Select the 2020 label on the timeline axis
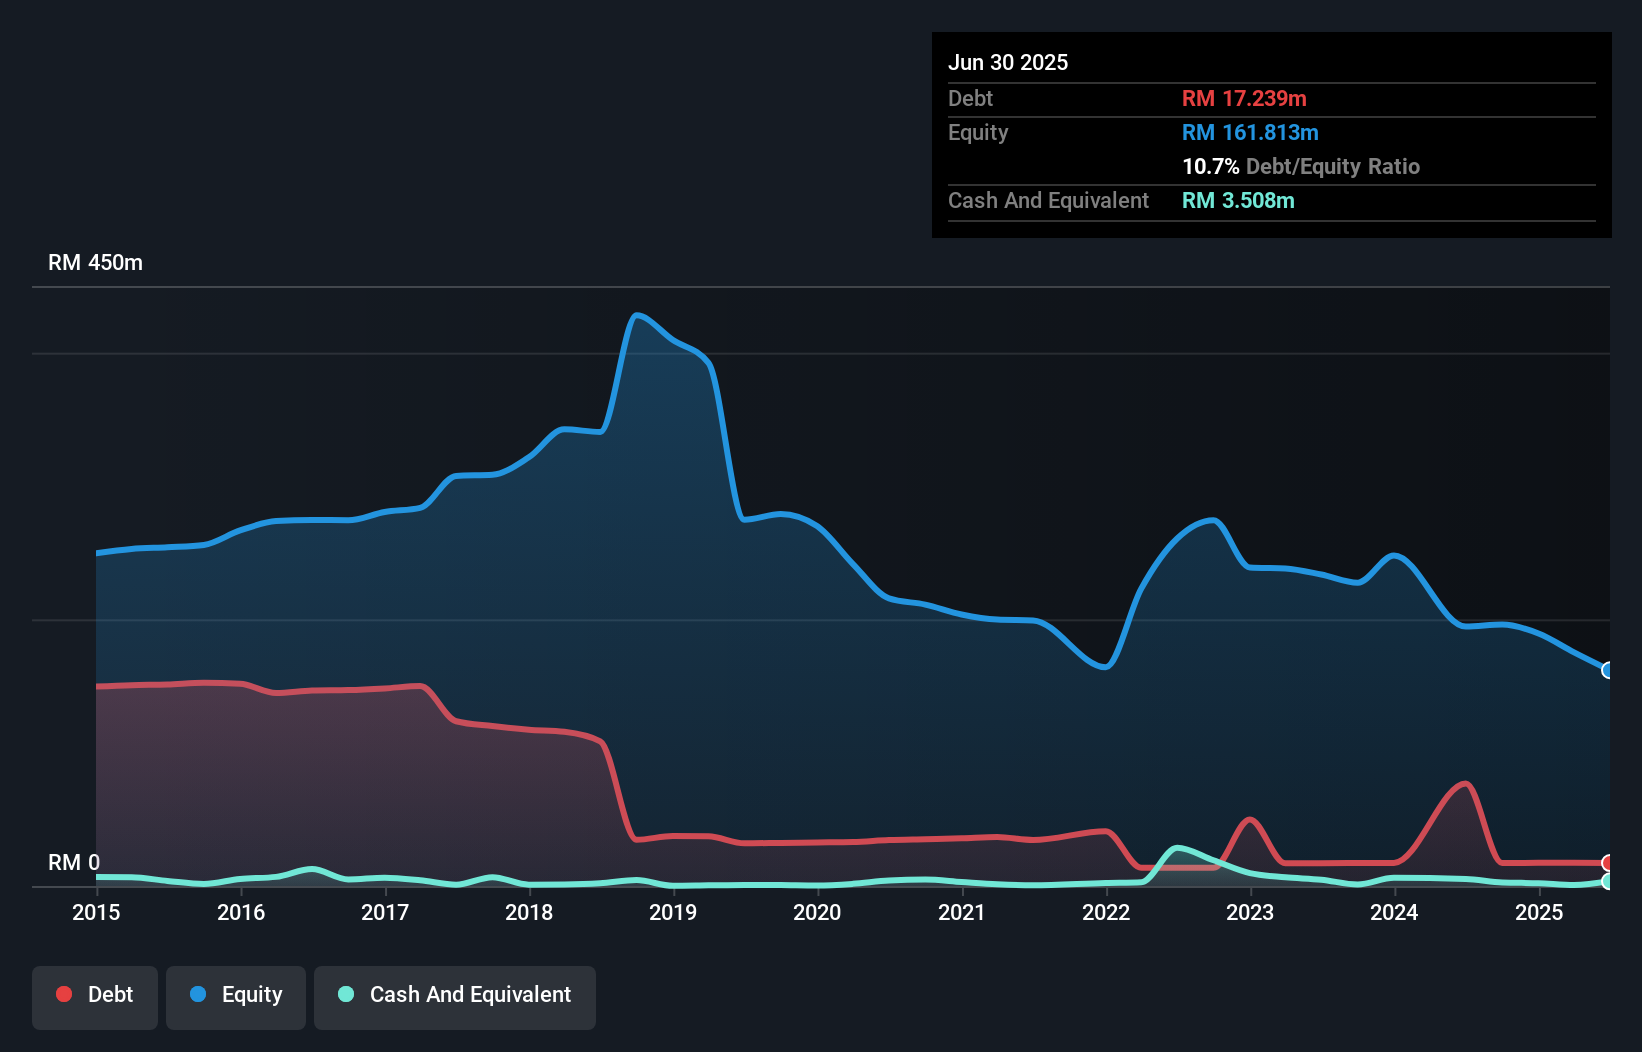 click(817, 913)
